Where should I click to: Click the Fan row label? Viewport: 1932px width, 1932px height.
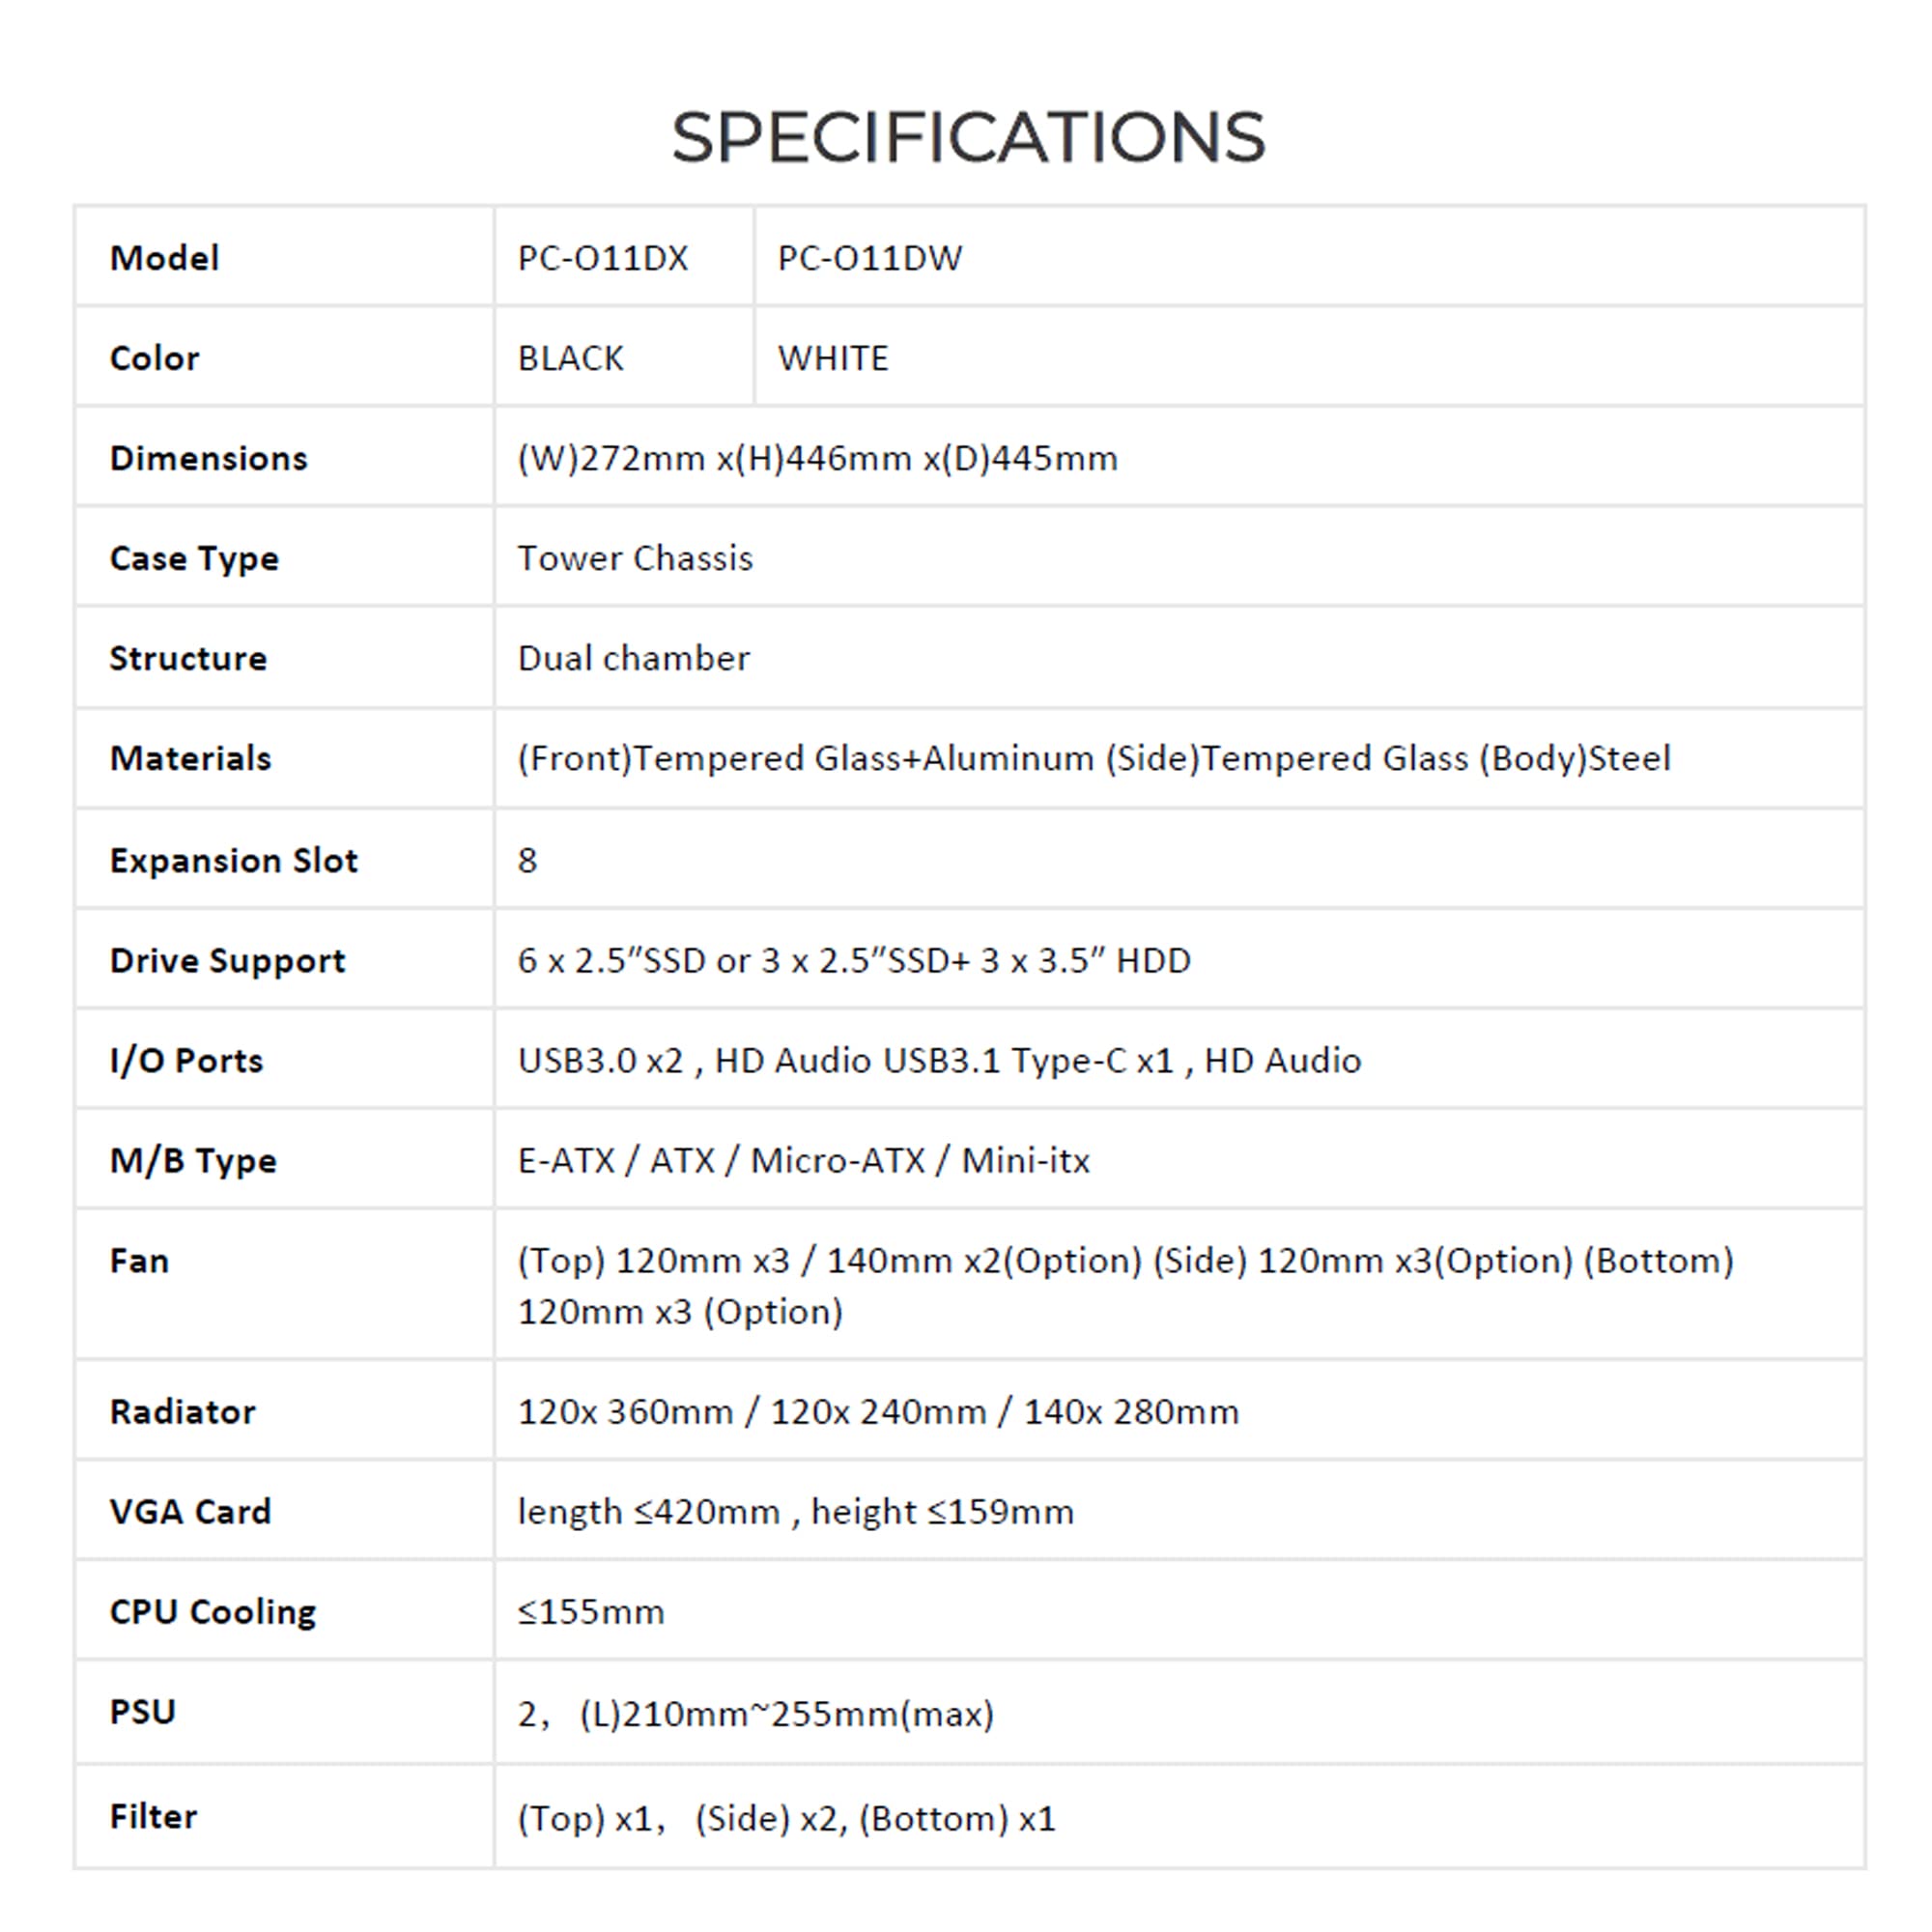click(x=139, y=1260)
